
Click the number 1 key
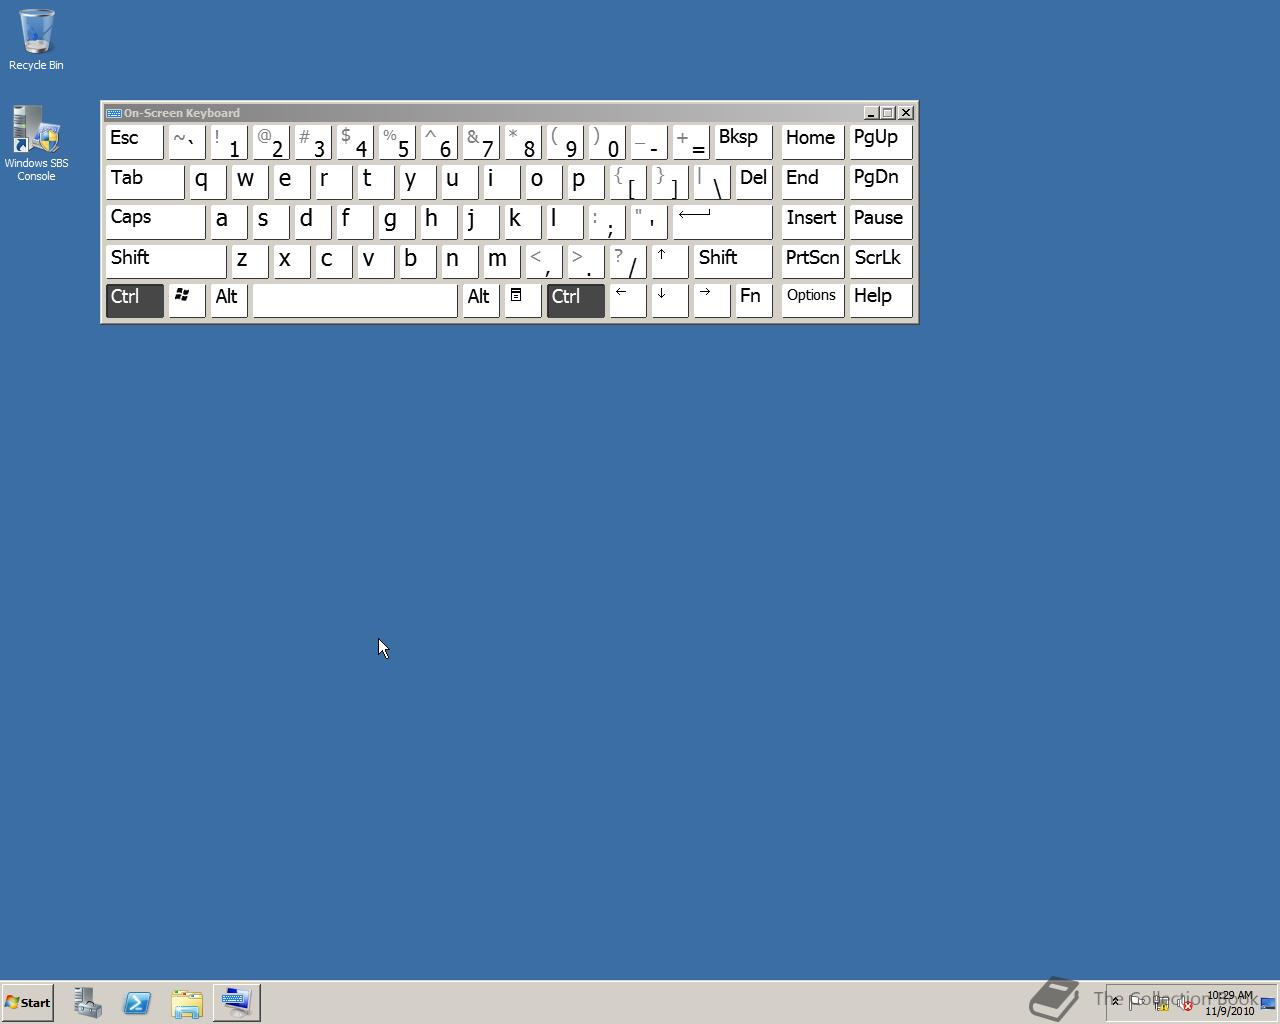pyautogui.click(x=229, y=141)
